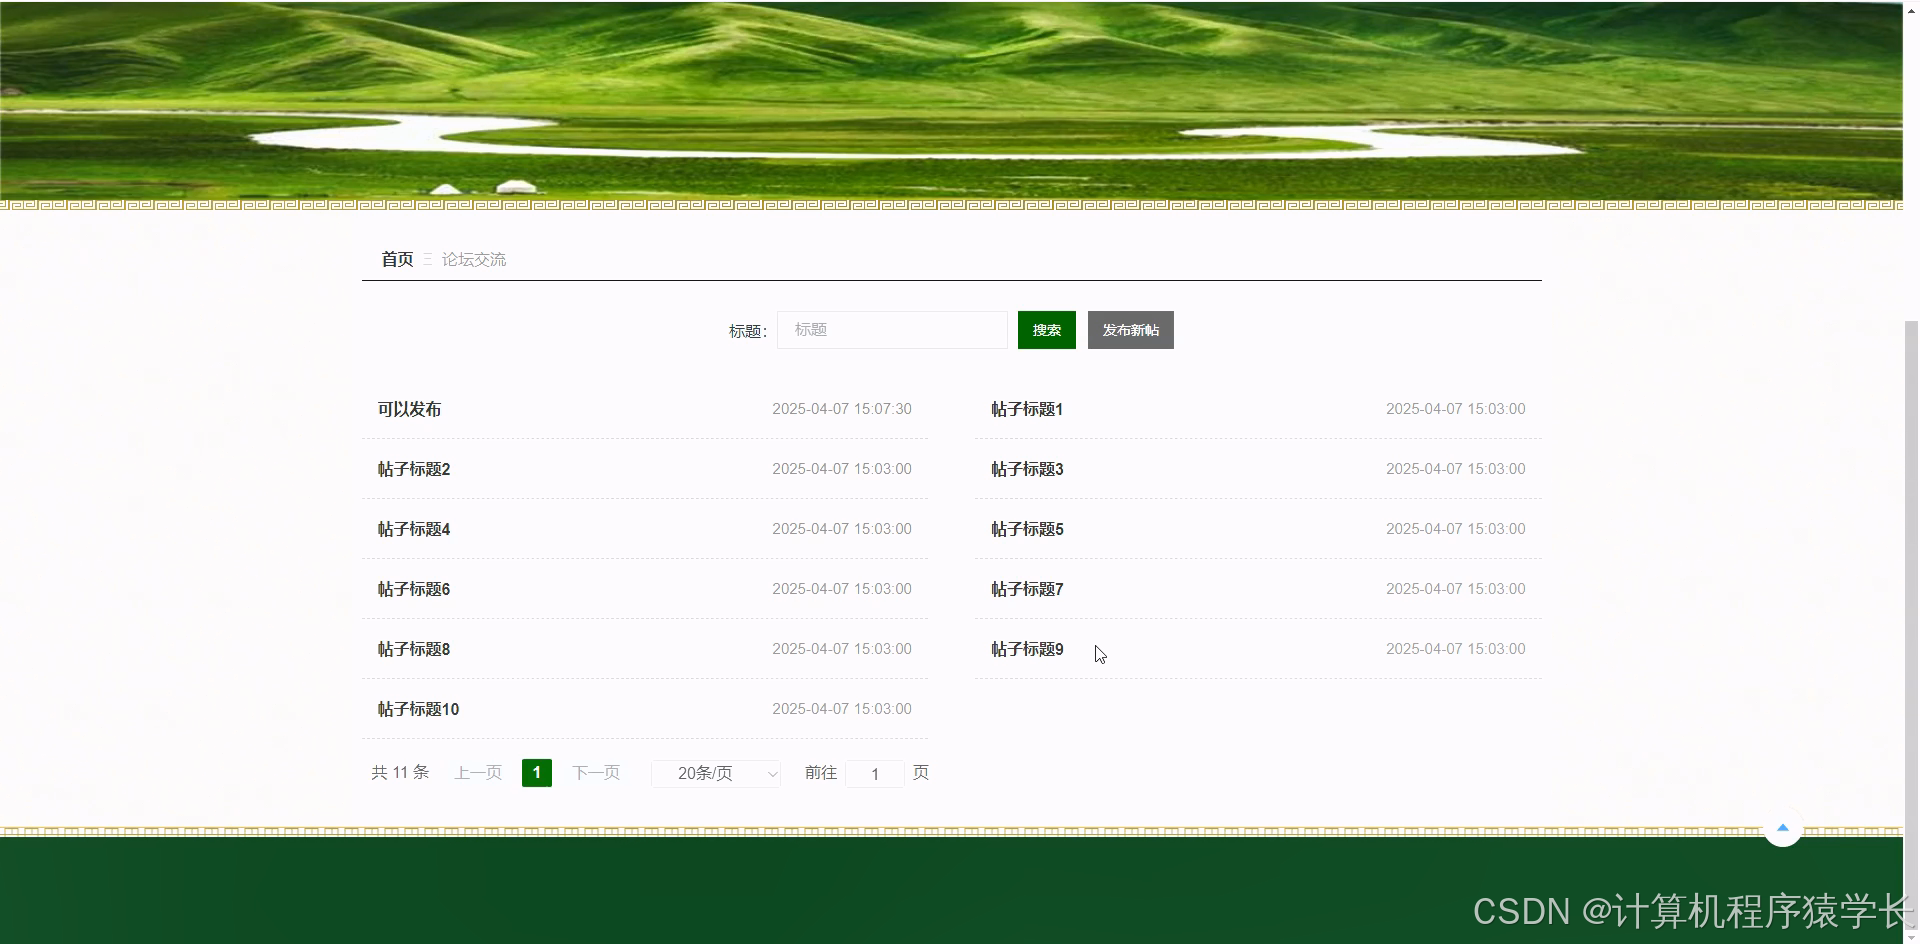Open the post 帖子标题1
This screenshot has height=944, width=1920.
[1025, 409]
